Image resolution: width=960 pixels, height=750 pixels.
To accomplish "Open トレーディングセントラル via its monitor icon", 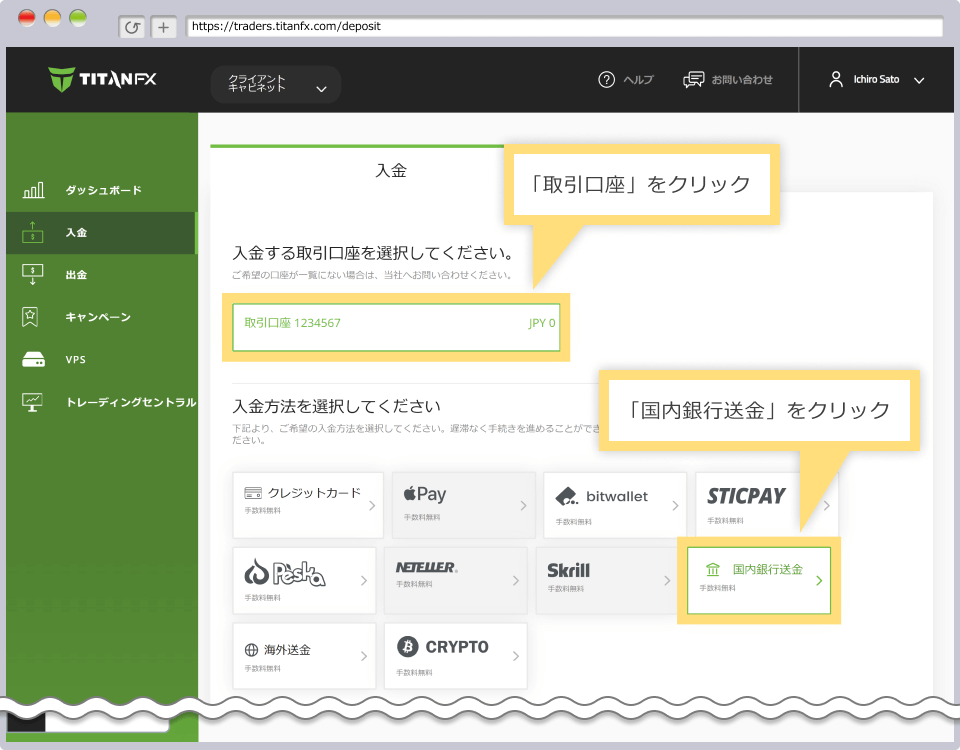I will 33,401.
